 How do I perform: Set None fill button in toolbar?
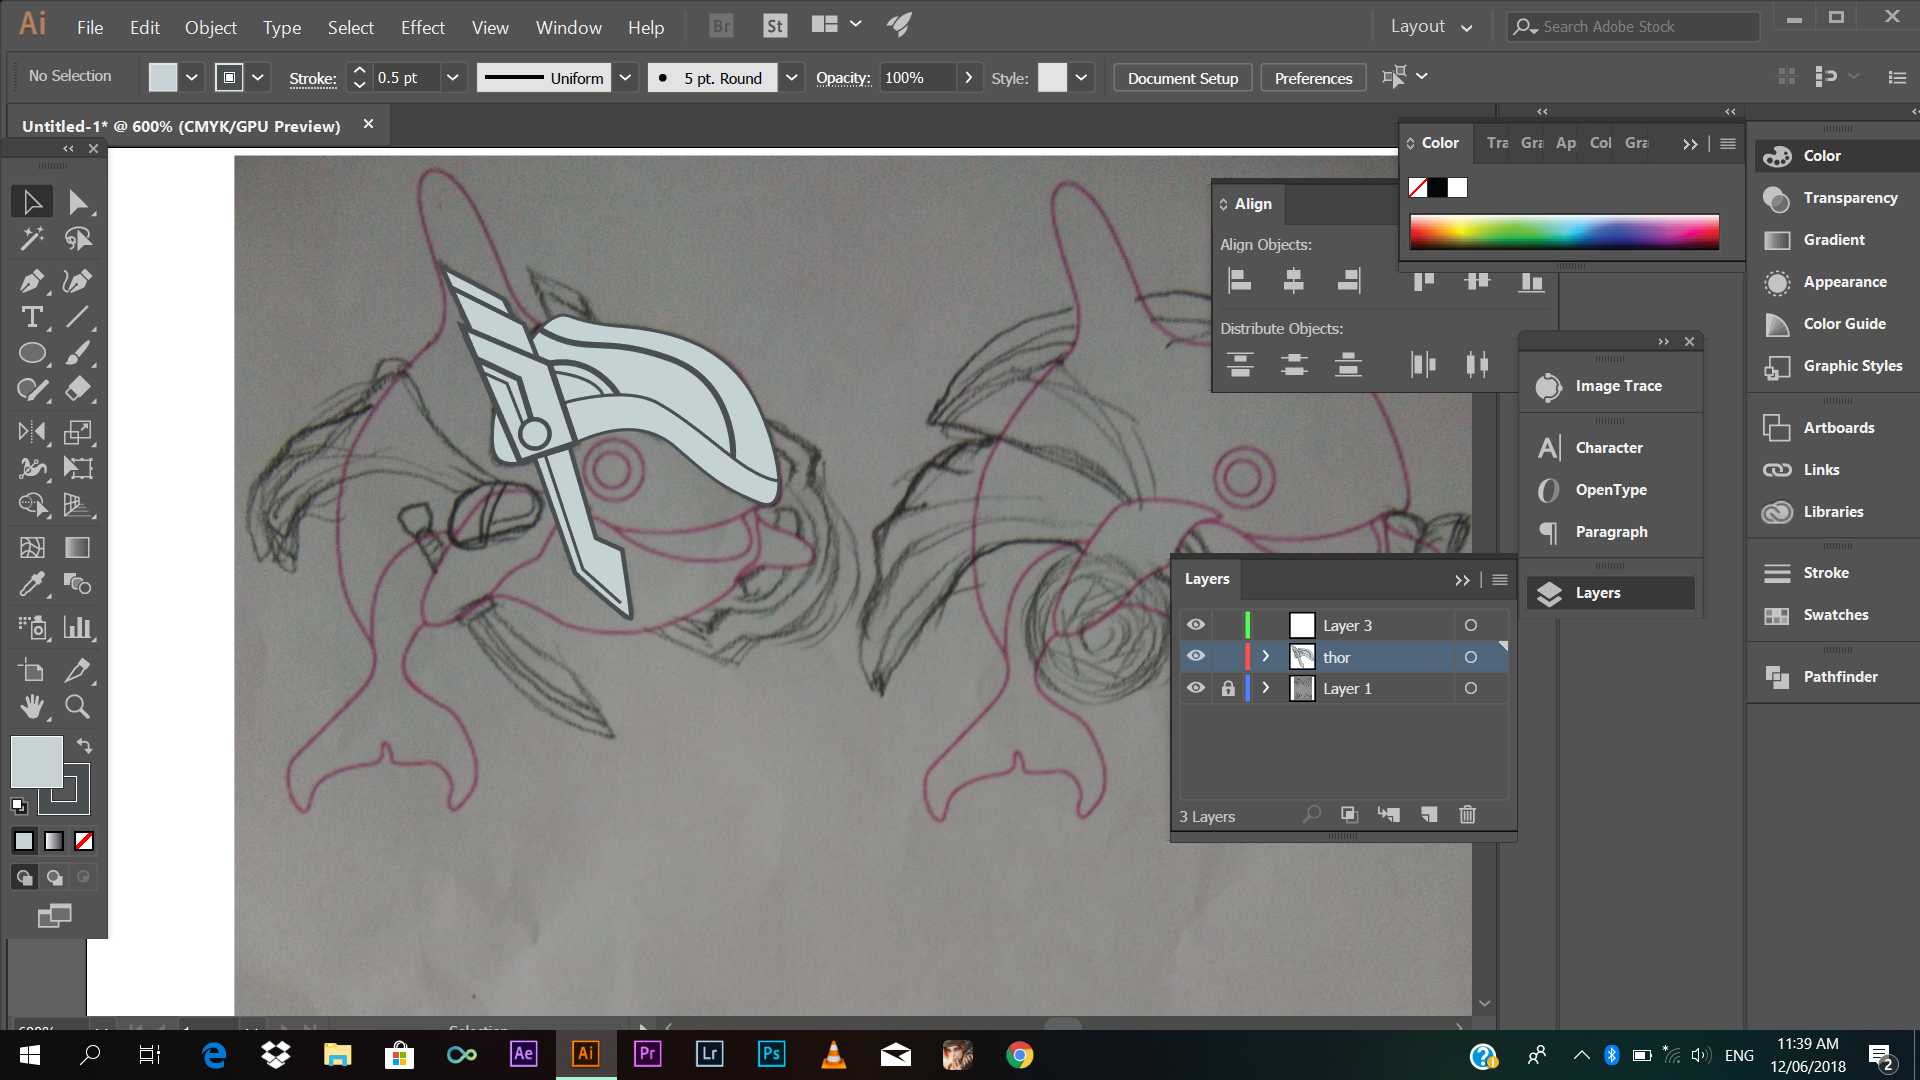click(x=84, y=841)
